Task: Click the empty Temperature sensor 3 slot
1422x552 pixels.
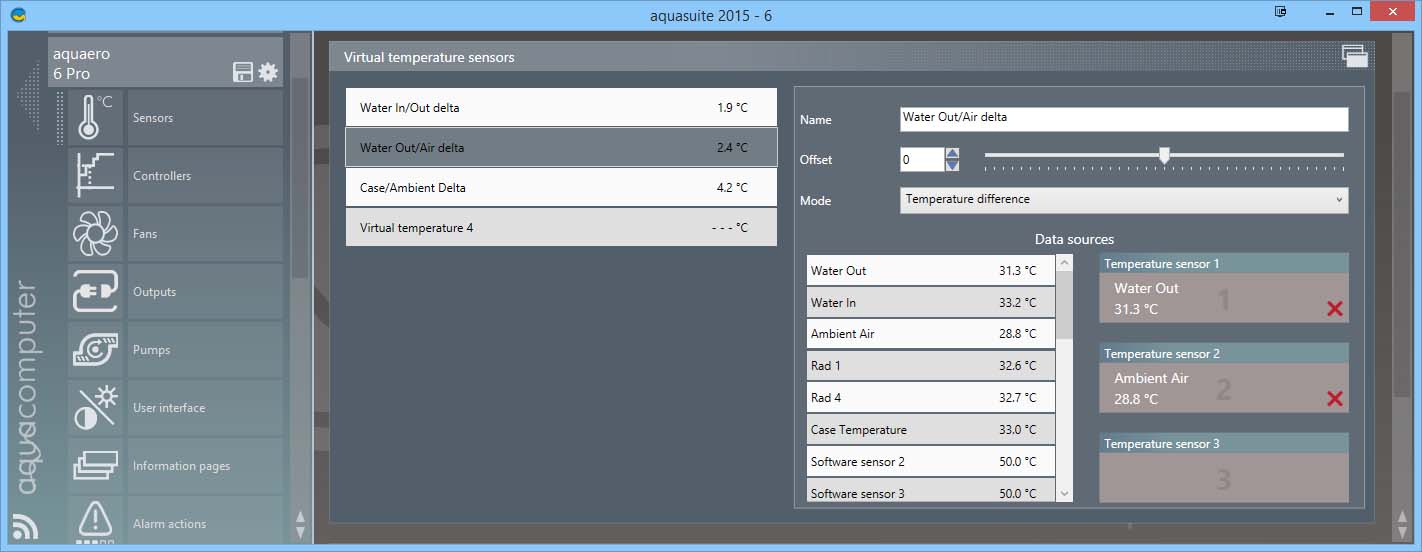Action: click(1224, 468)
